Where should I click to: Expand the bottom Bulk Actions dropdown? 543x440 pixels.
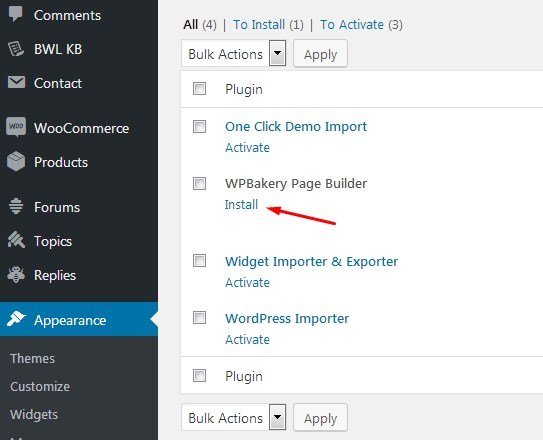234,417
